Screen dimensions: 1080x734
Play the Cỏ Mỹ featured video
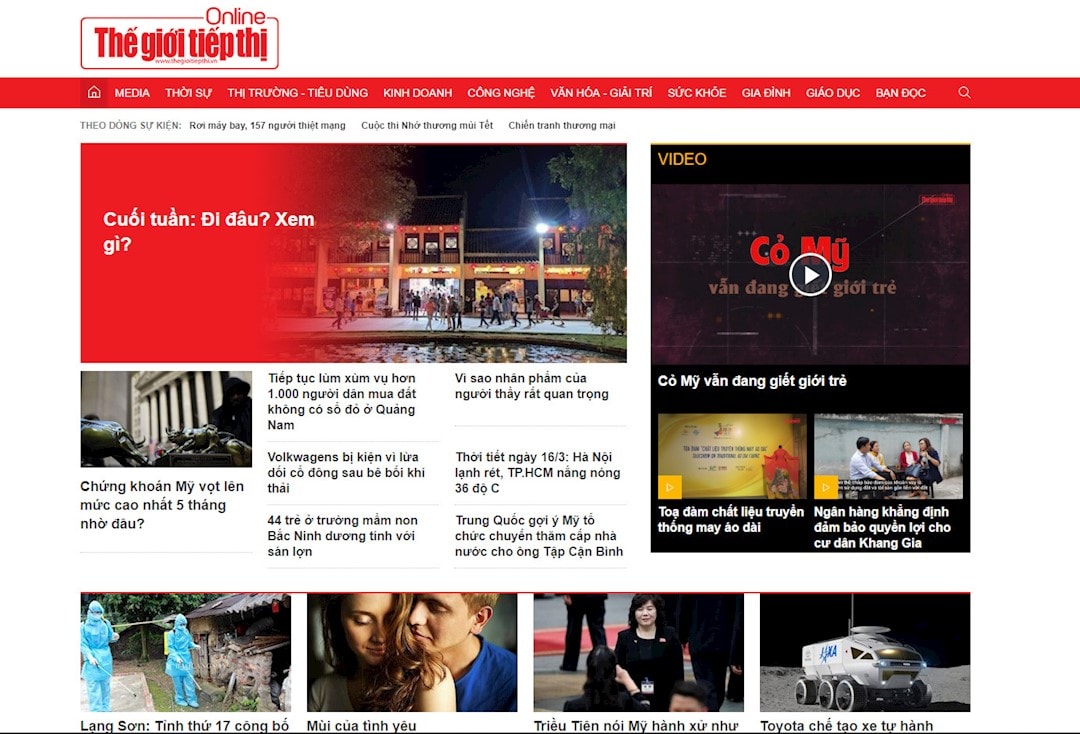coord(809,275)
